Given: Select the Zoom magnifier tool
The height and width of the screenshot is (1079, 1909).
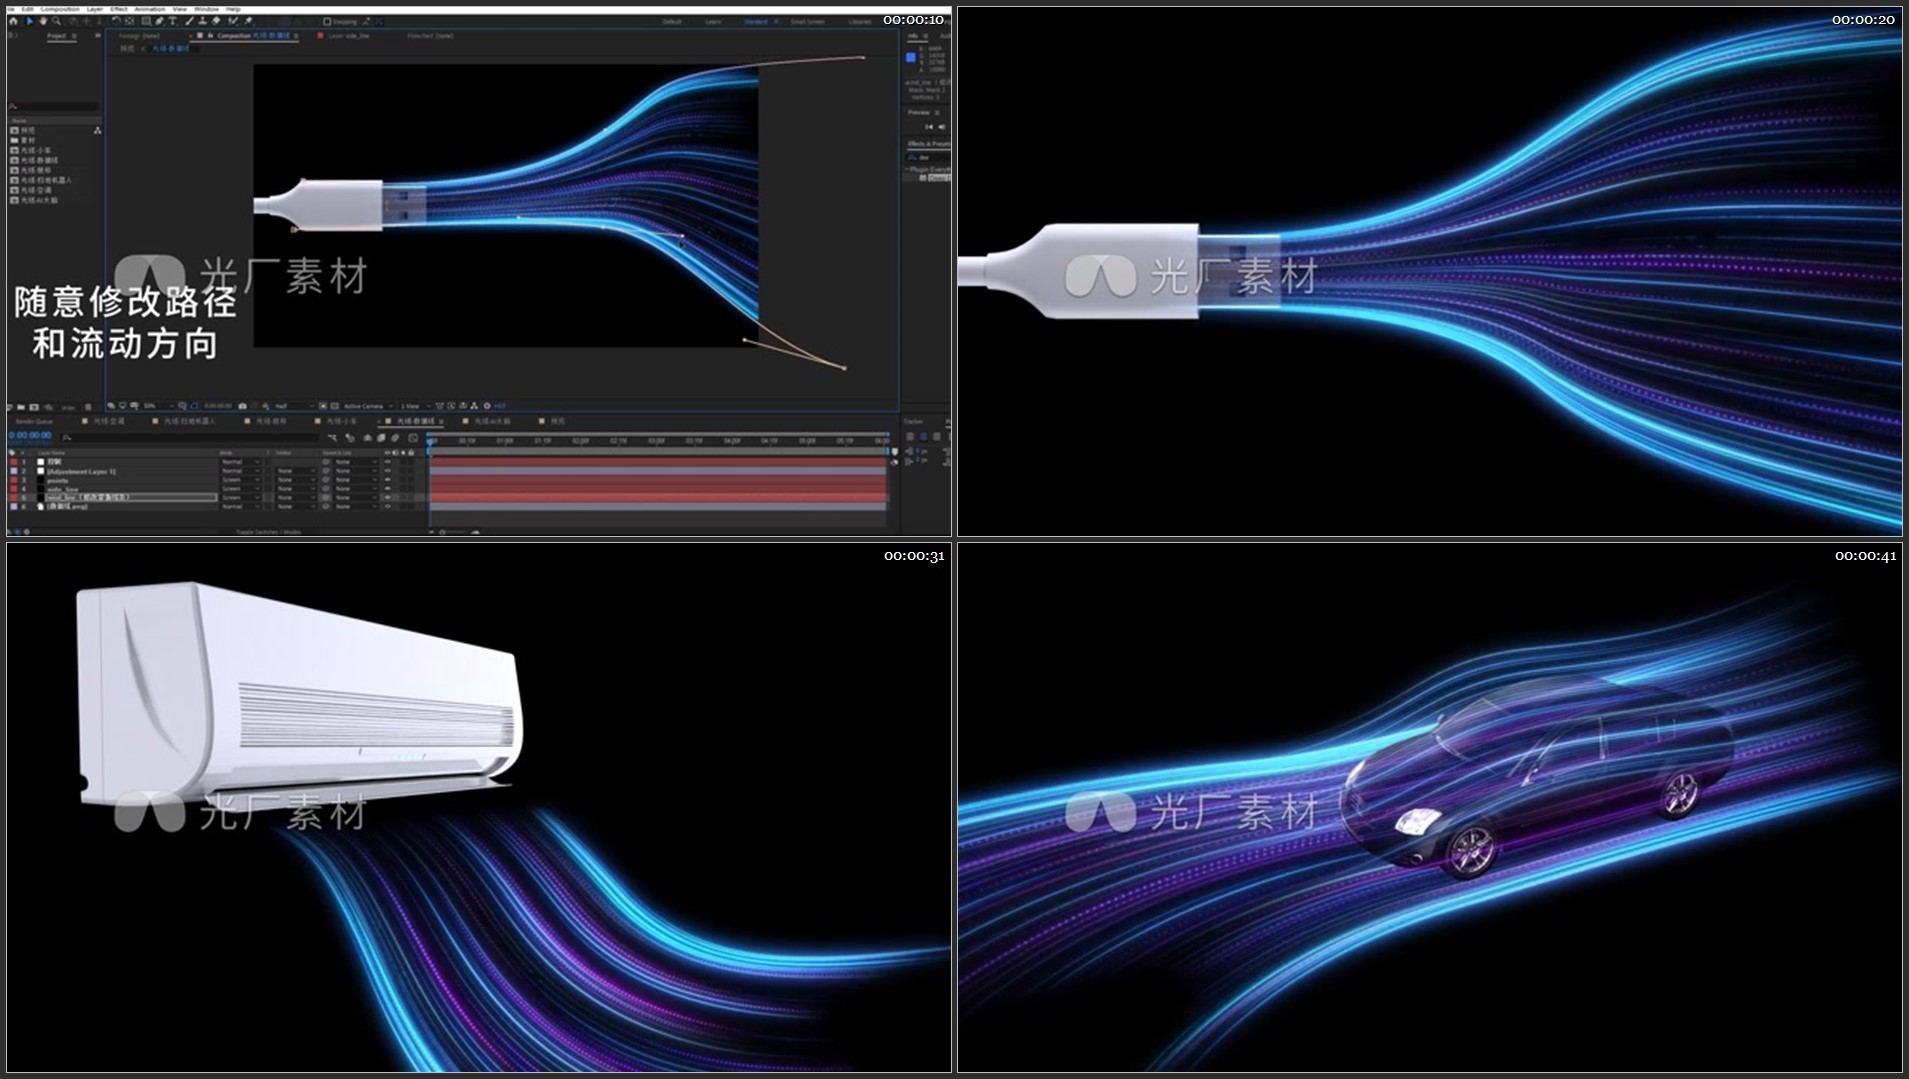Looking at the screenshot, I should [x=56, y=21].
